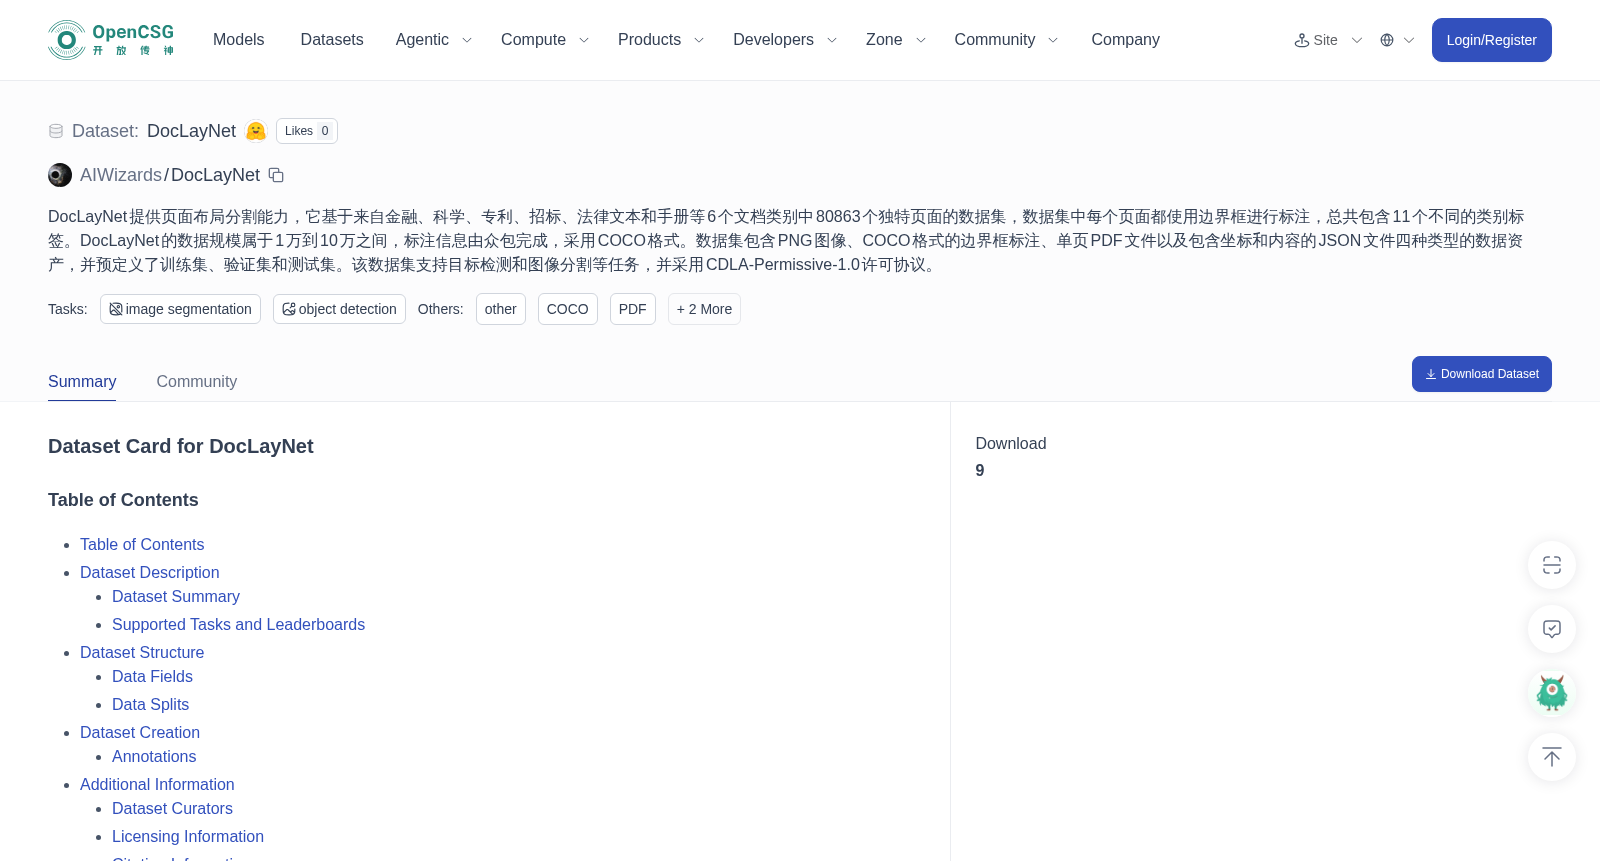Click the 'Dataset Card for DocLayNet' heading

coord(181,446)
